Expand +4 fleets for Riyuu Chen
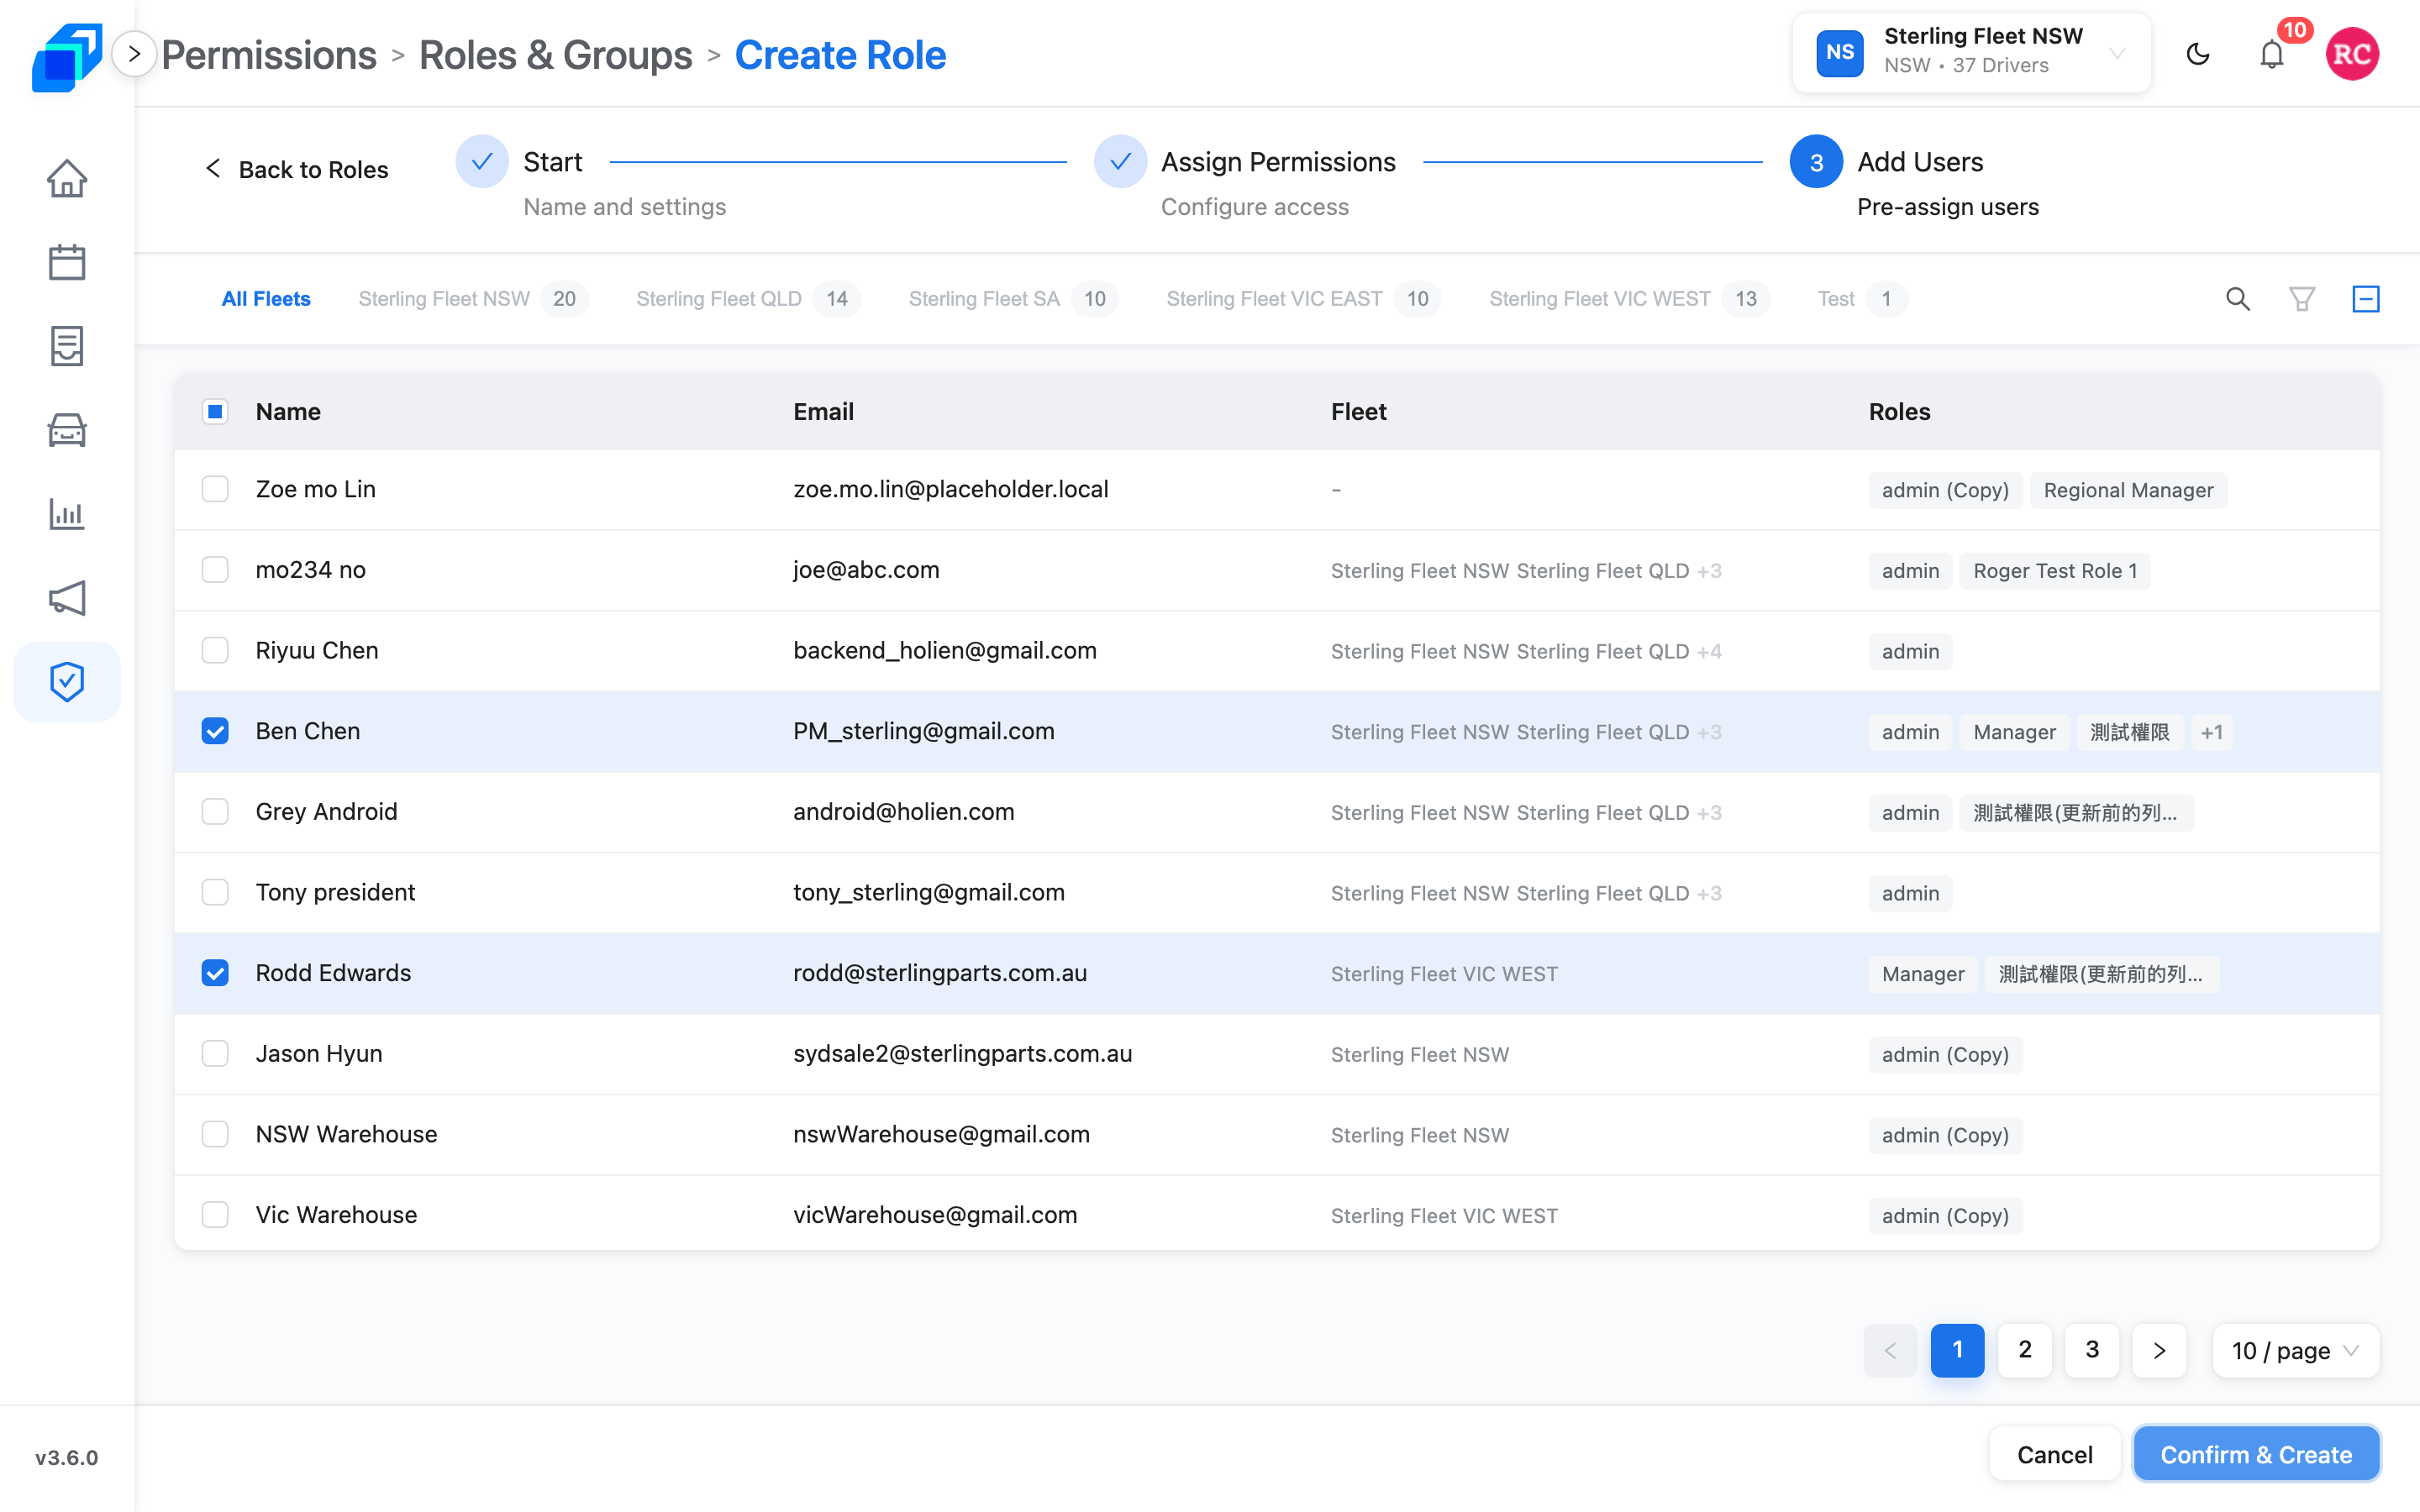The width and height of the screenshot is (2420, 1512). [x=1709, y=652]
